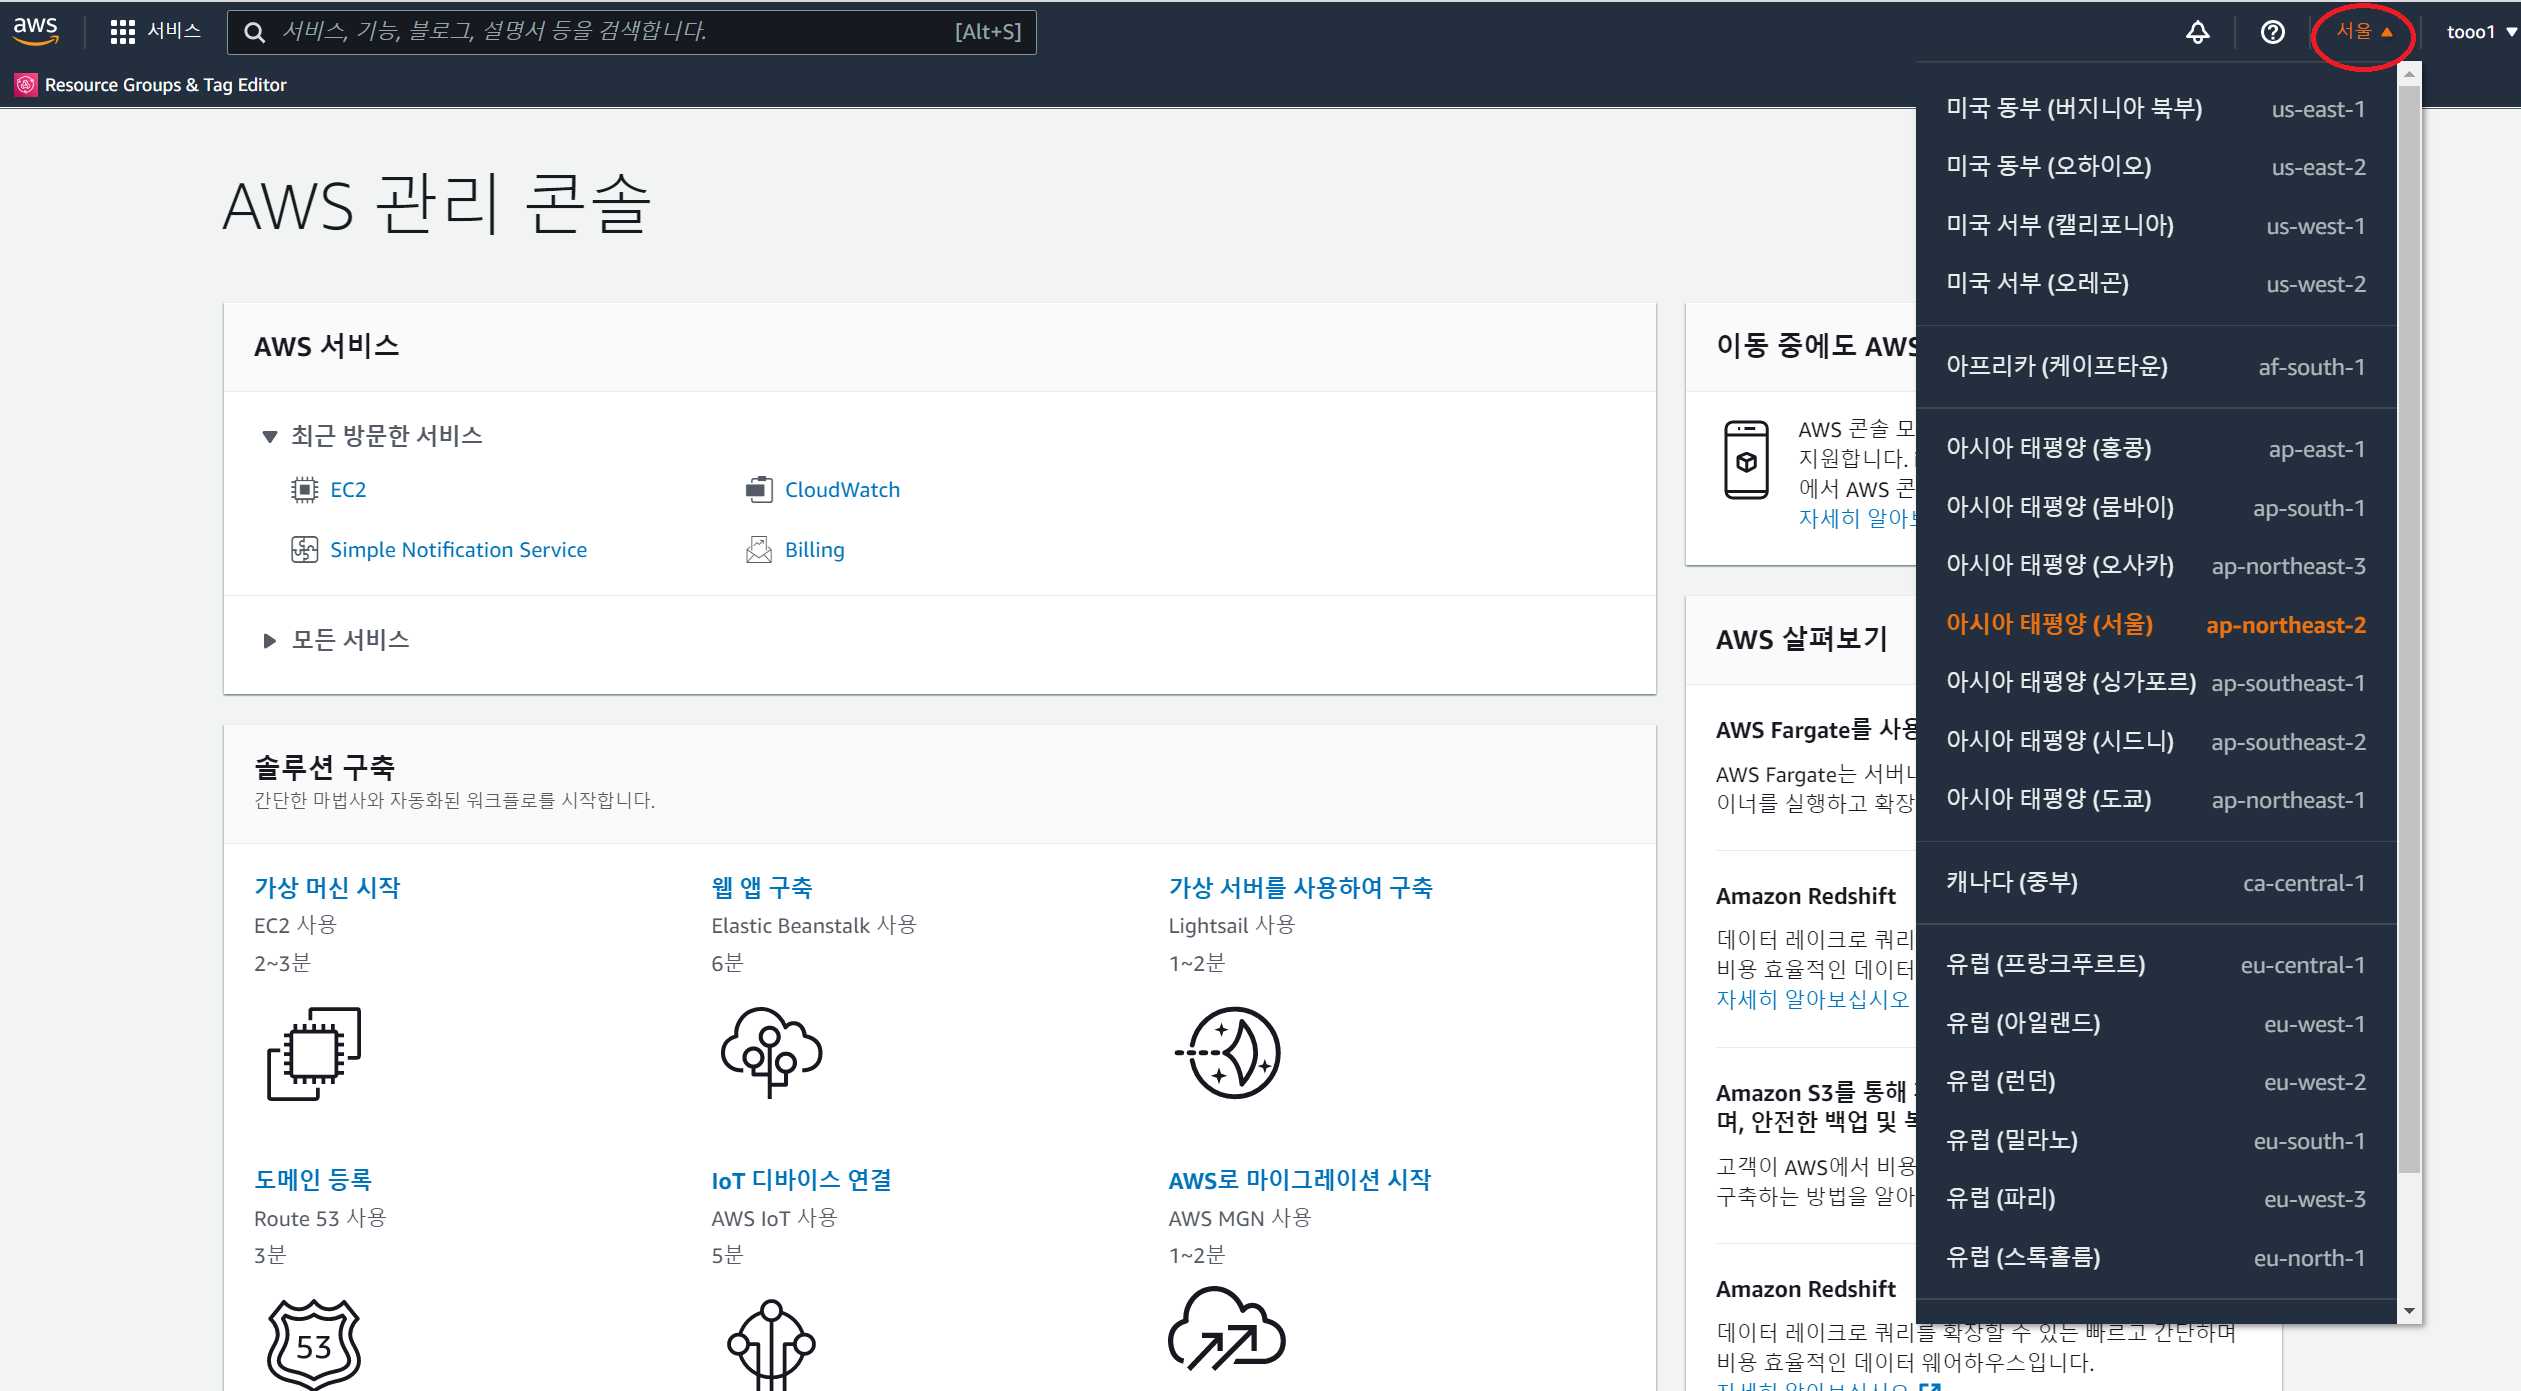Click the Resource Groups & Tag Editor icon
Viewport: 2521px width, 1391px height.
26,85
